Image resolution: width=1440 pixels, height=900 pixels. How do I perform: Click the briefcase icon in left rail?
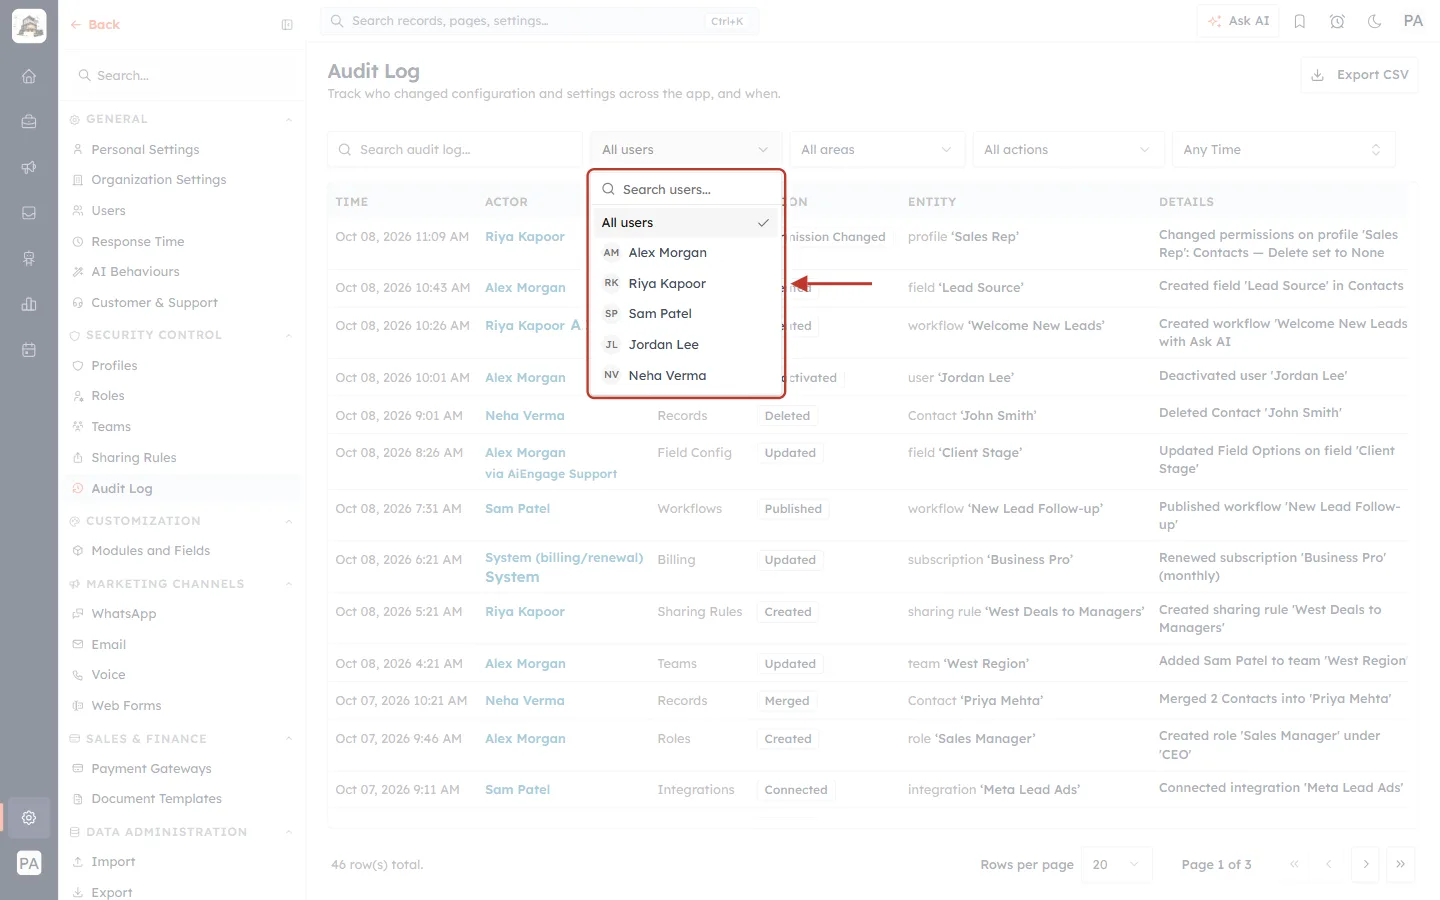point(29,121)
